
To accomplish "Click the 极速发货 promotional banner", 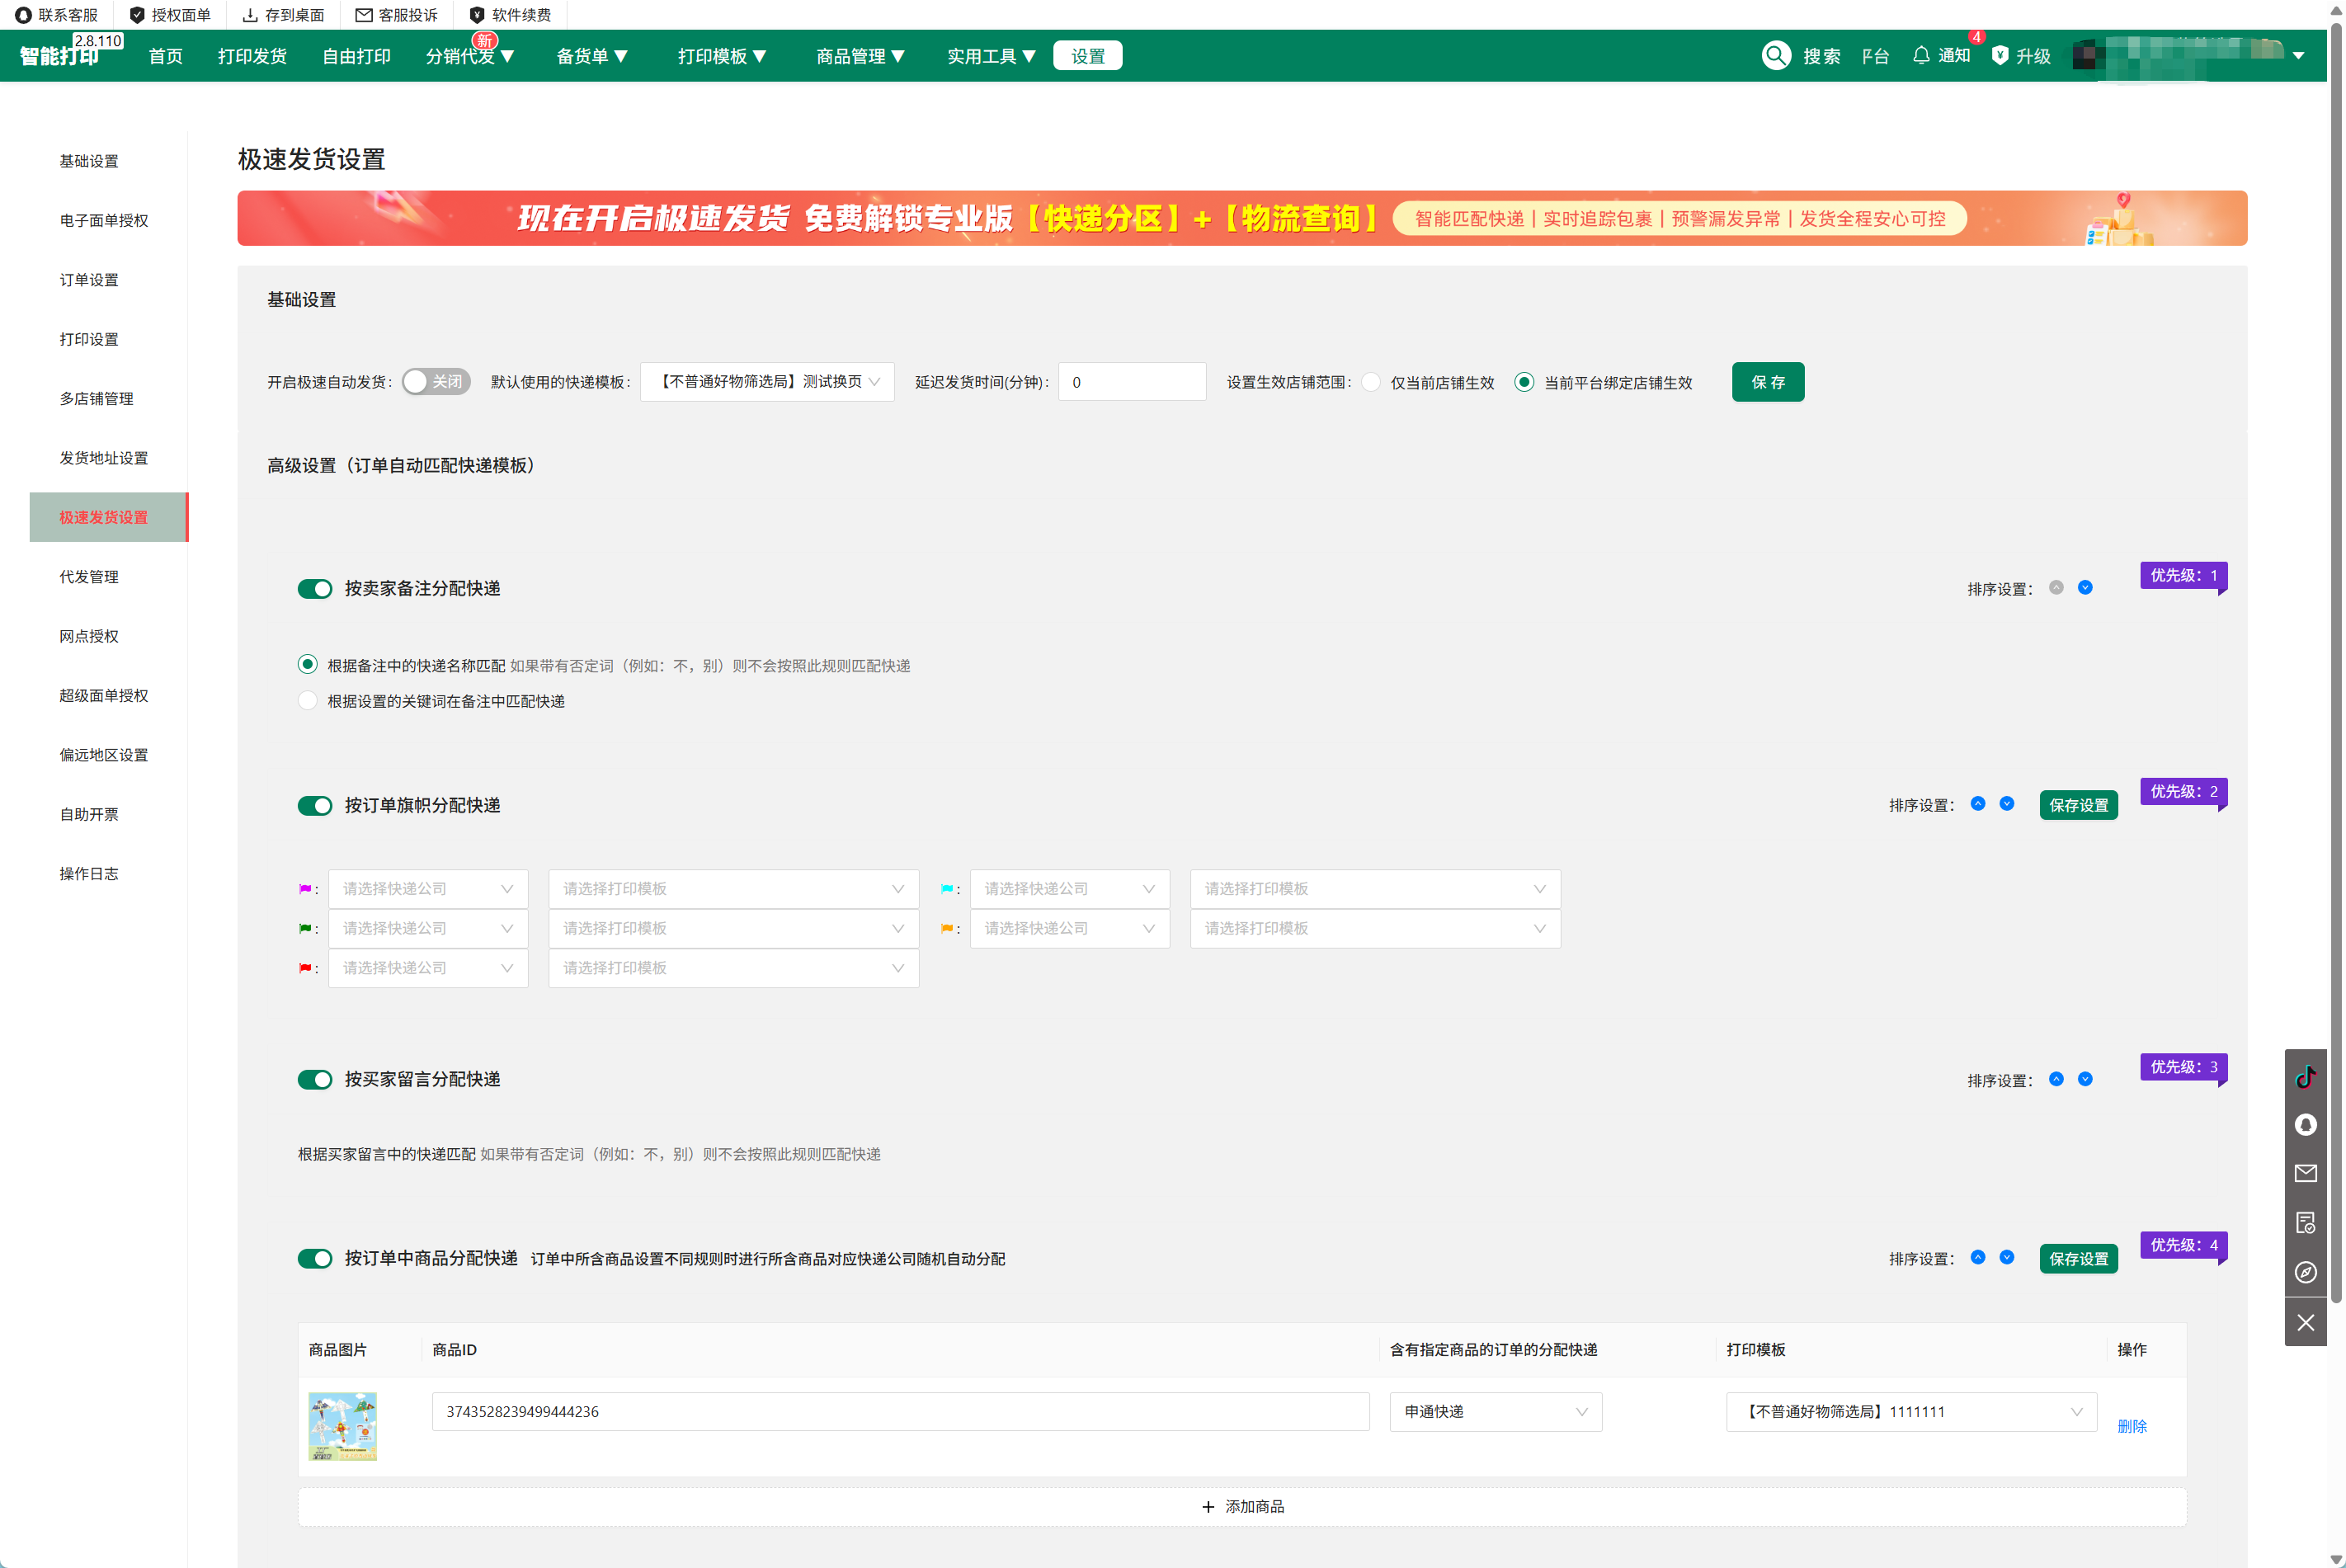I will (1242, 218).
